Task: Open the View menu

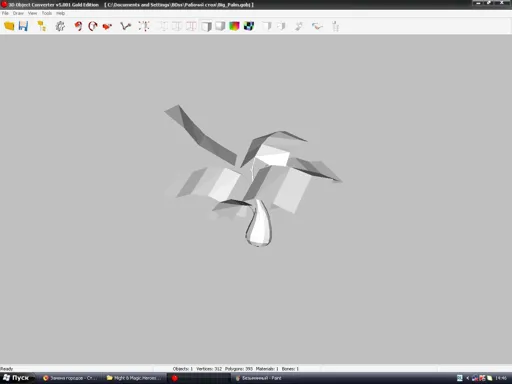Action: [x=32, y=13]
